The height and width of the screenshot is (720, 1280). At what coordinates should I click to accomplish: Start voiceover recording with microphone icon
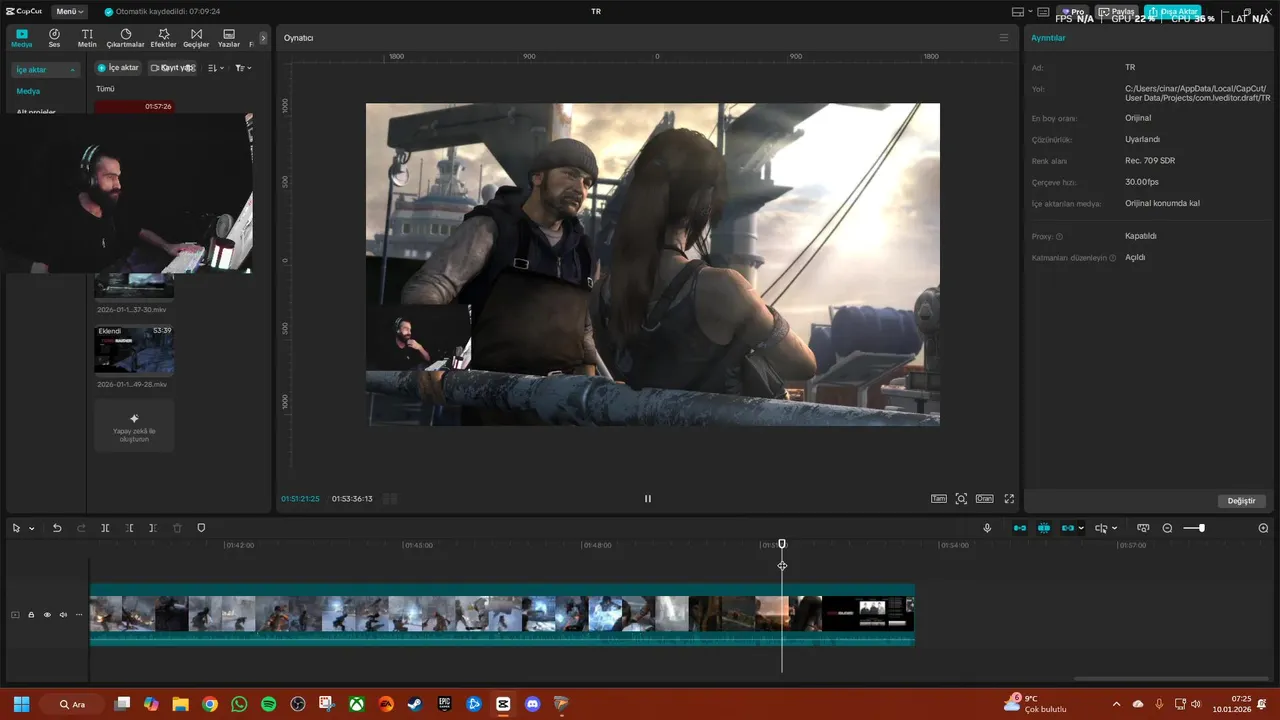coord(987,528)
